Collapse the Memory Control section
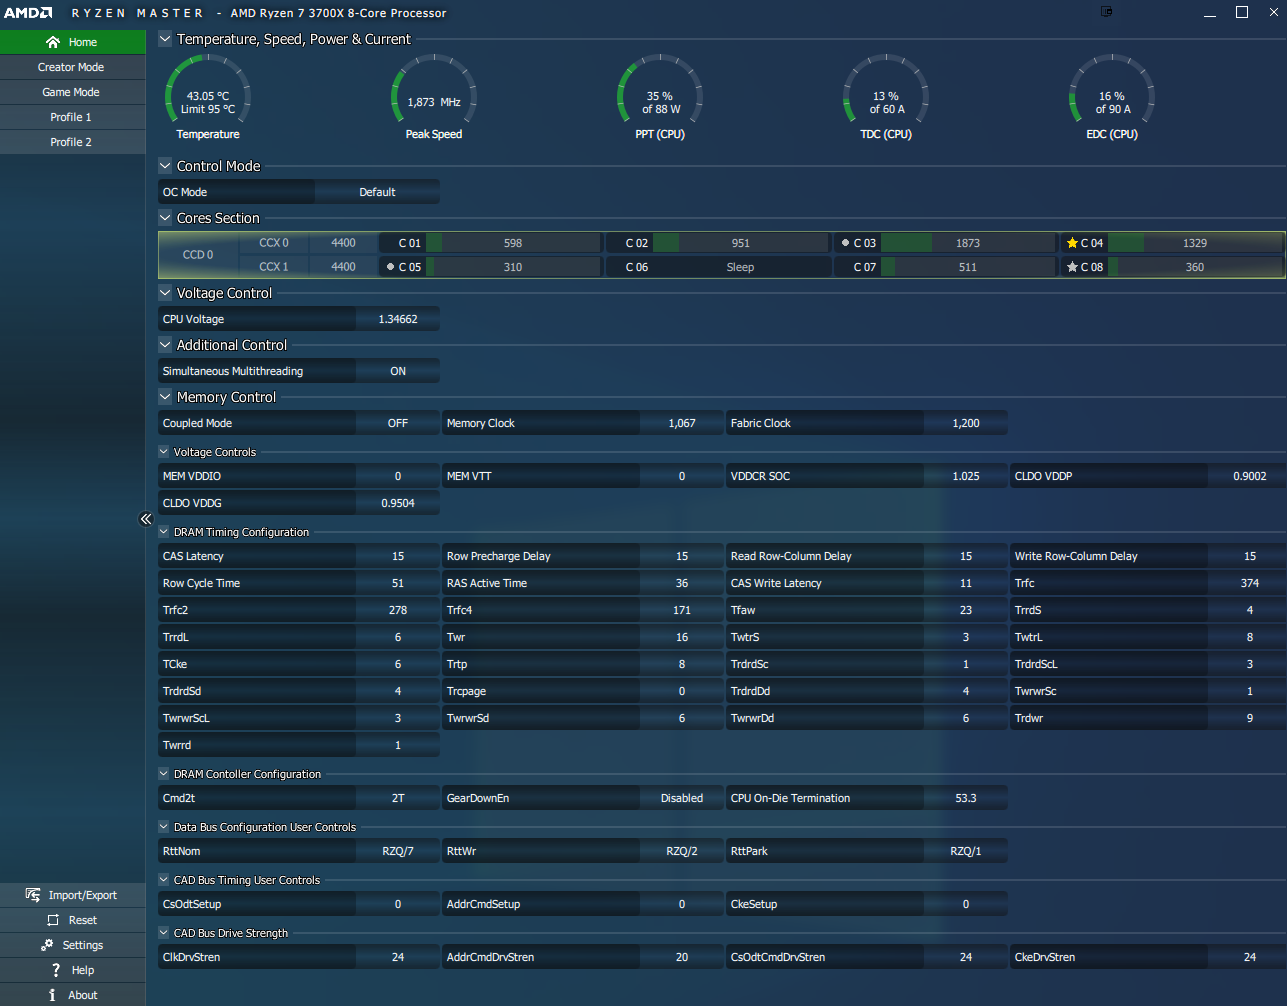Screen dimensions: 1287x1006 [165, 397]
